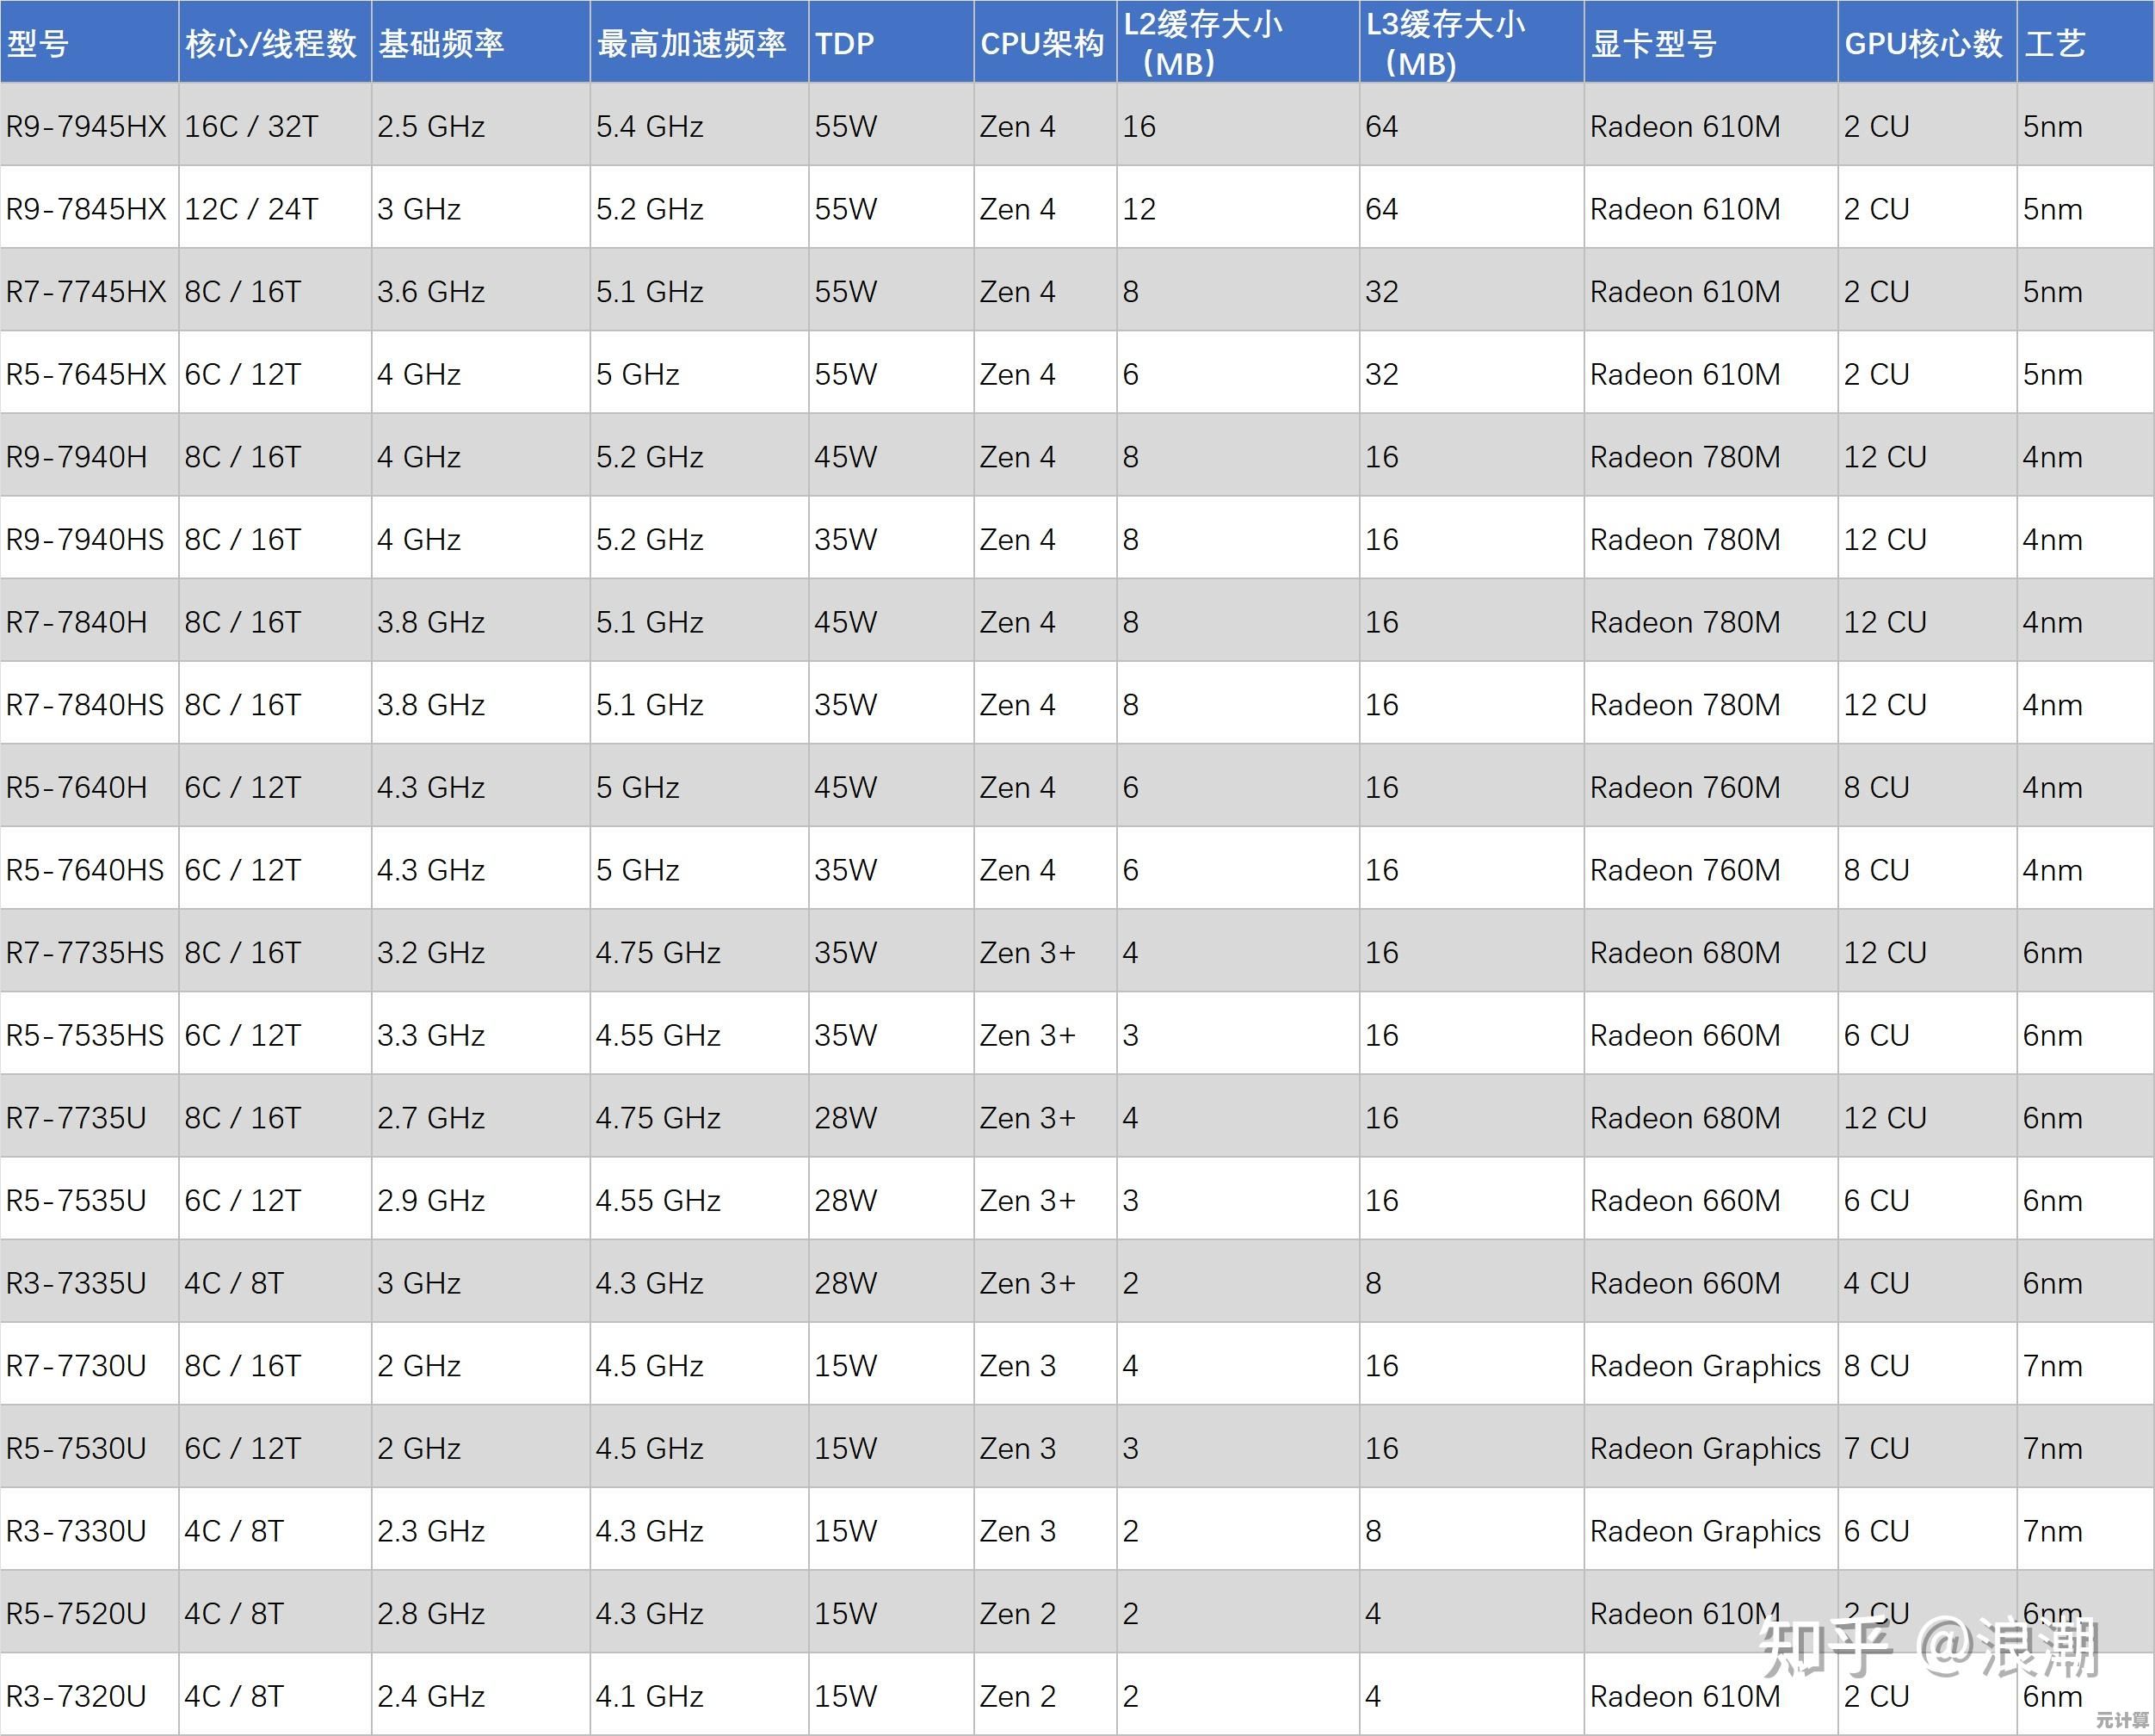The image size is (2155, 1736).
Task: Click the 显卡型号 column header
Action: click(x=1652, y=44)
